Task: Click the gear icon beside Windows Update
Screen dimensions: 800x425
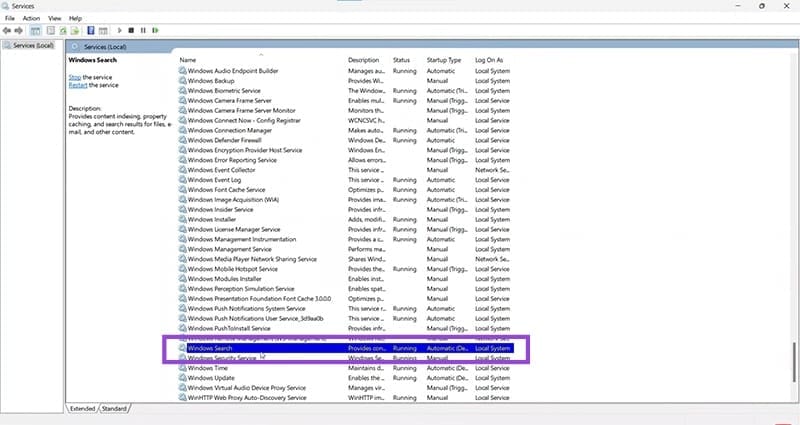Action: [182, 378]
